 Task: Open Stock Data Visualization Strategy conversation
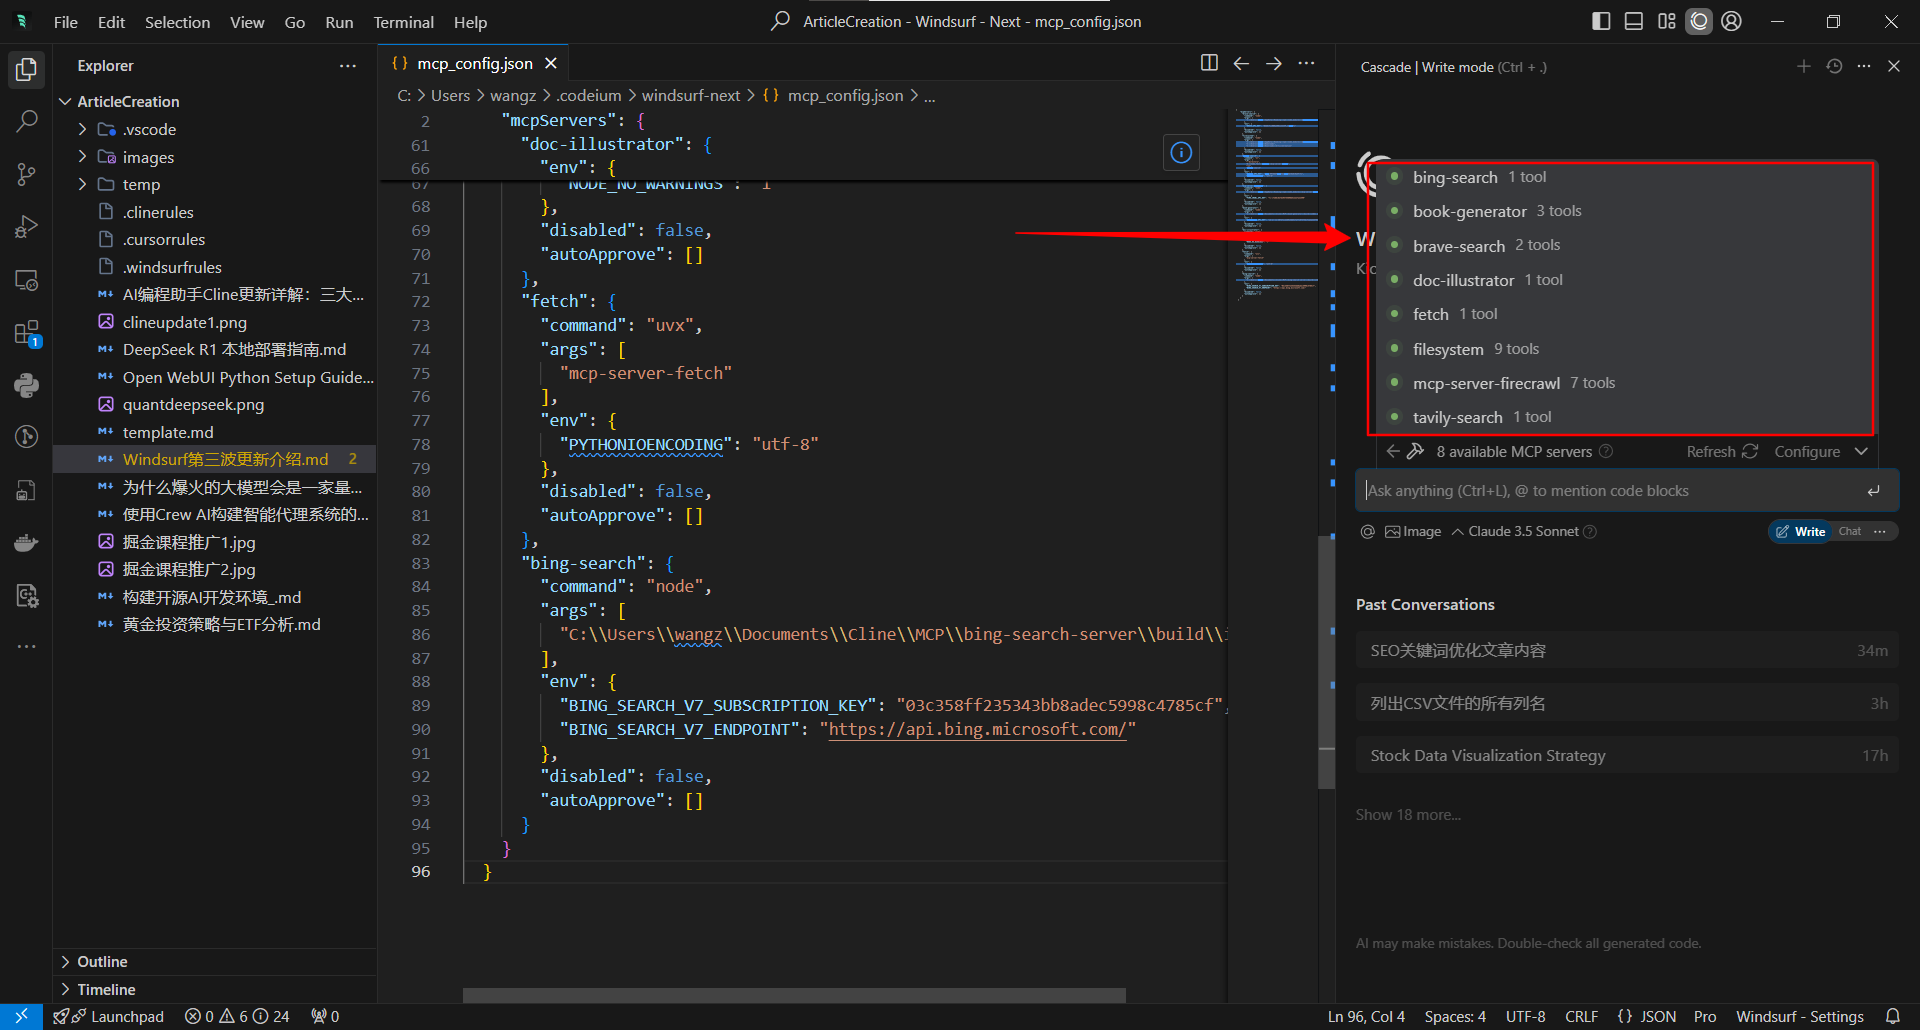point(1627,755)
